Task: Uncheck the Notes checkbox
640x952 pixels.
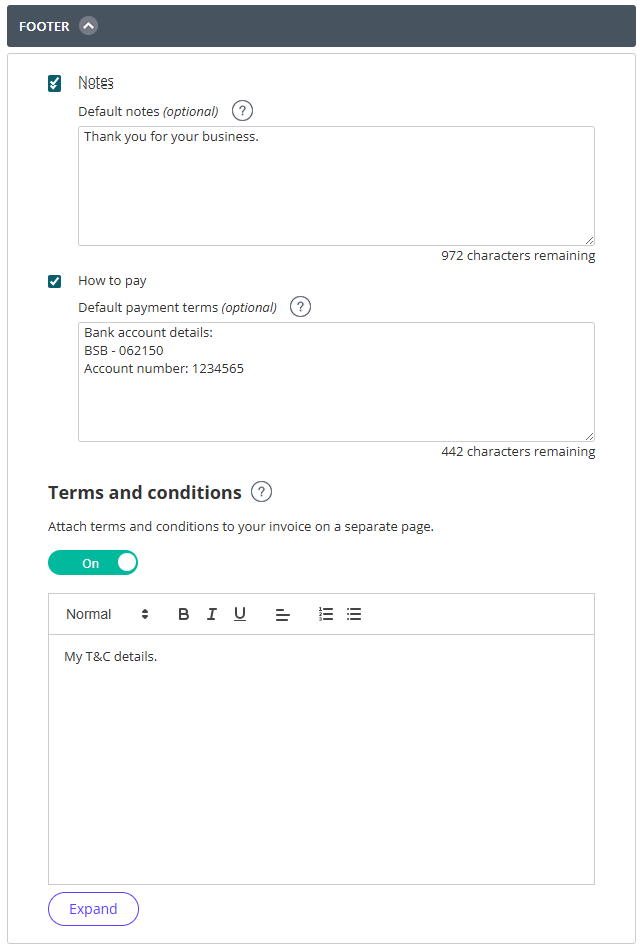Action: click(55, 83)
